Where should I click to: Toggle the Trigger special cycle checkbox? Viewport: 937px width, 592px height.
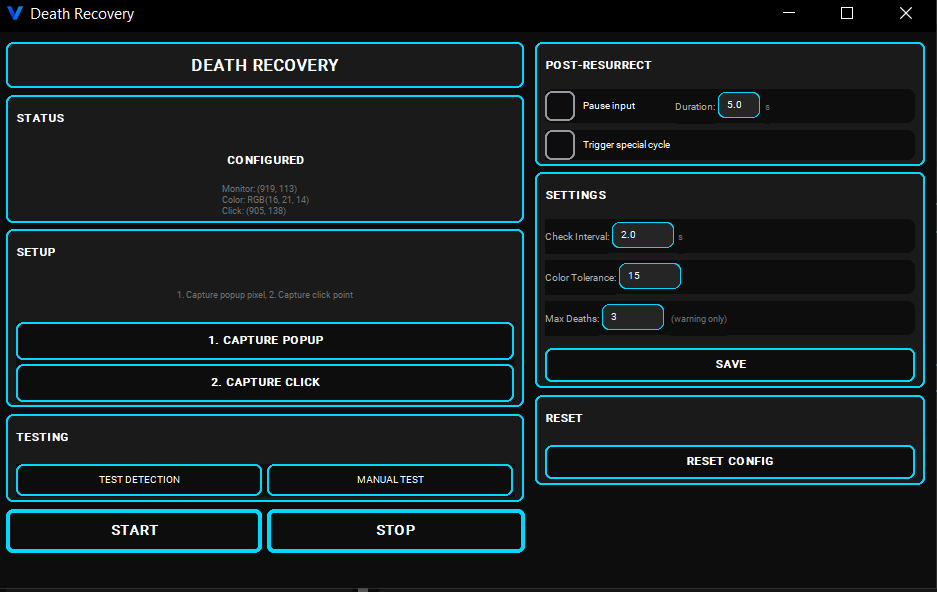[x=560, y=145]
